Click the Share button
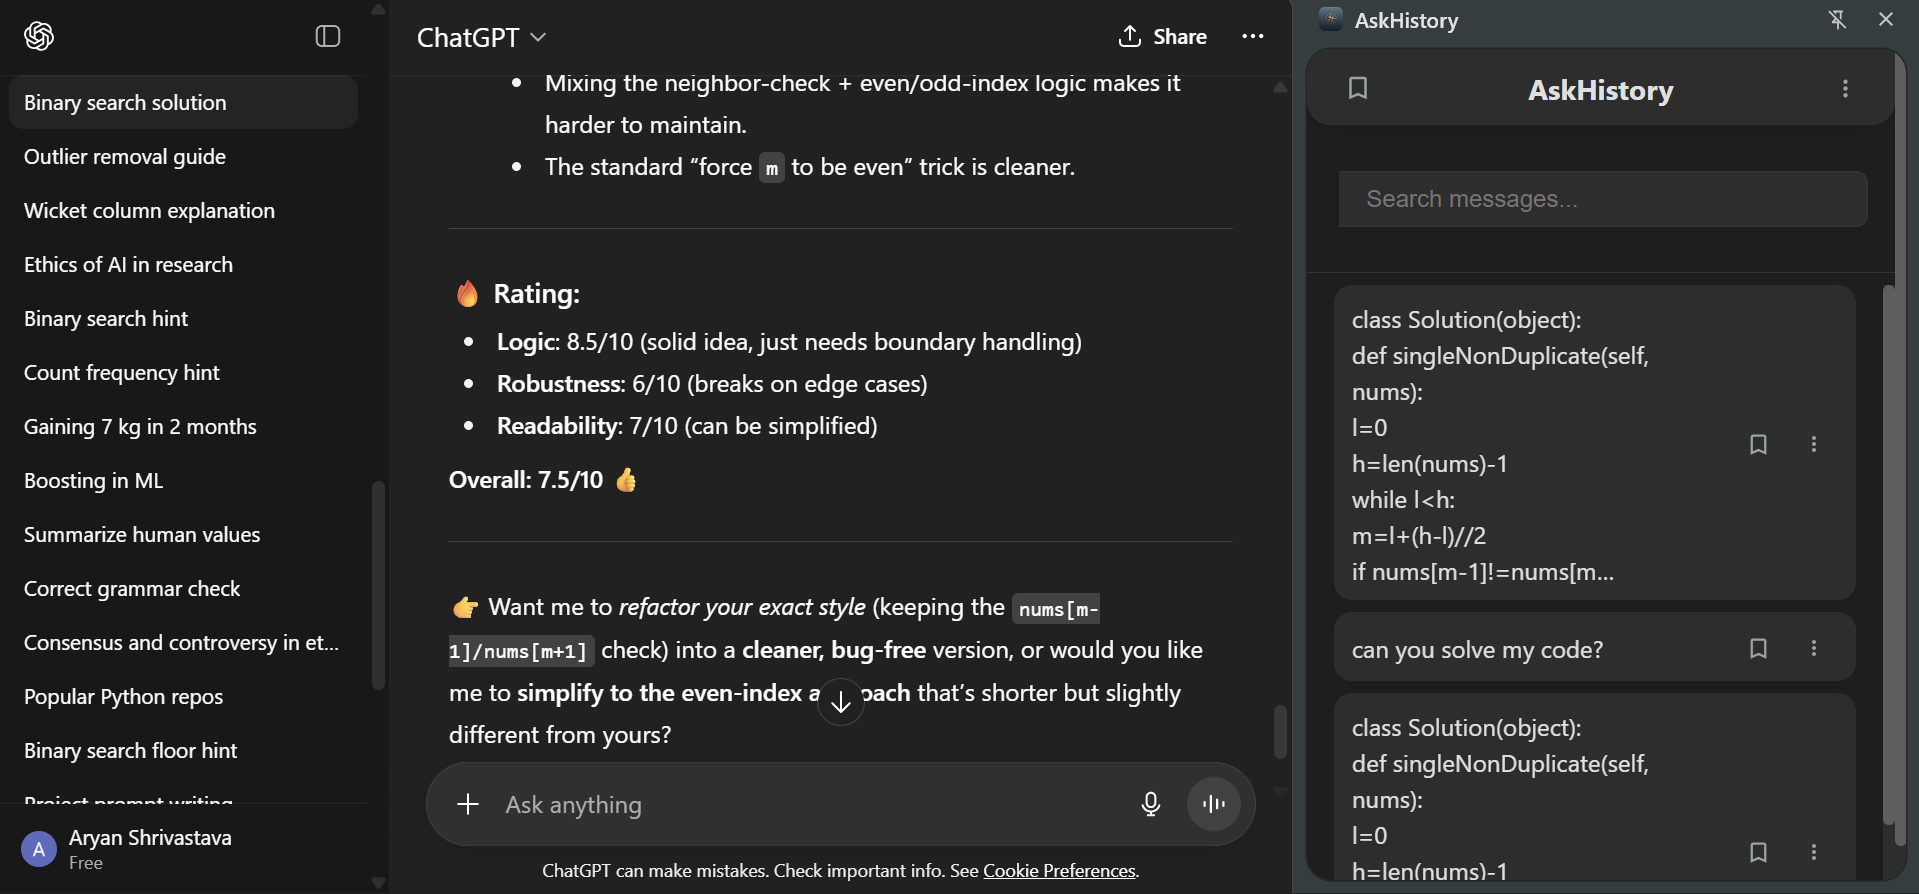 pos(1162,37)
